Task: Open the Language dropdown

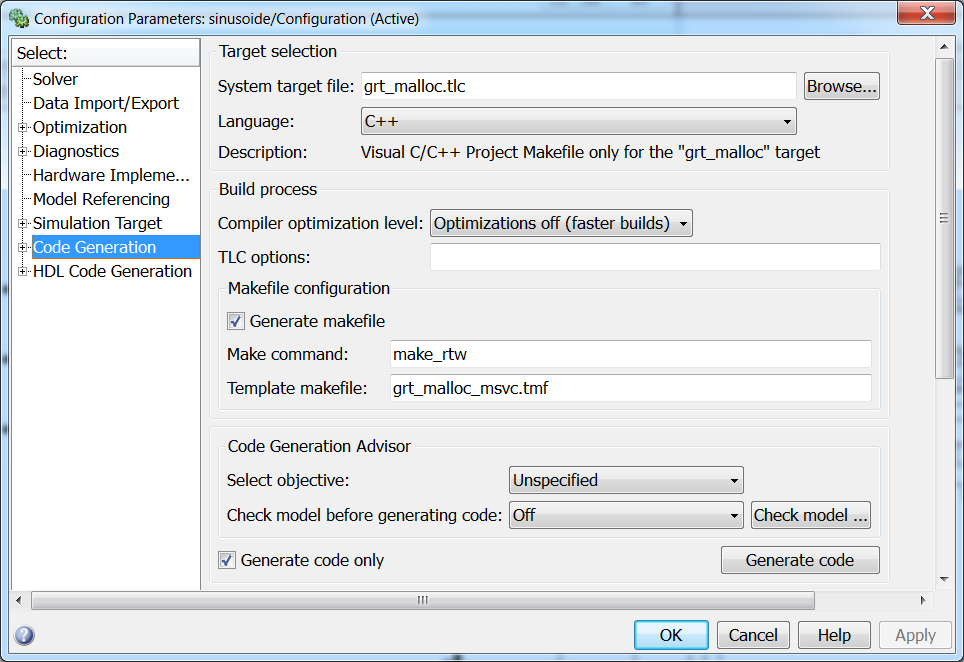Action: tap(578, 122)
